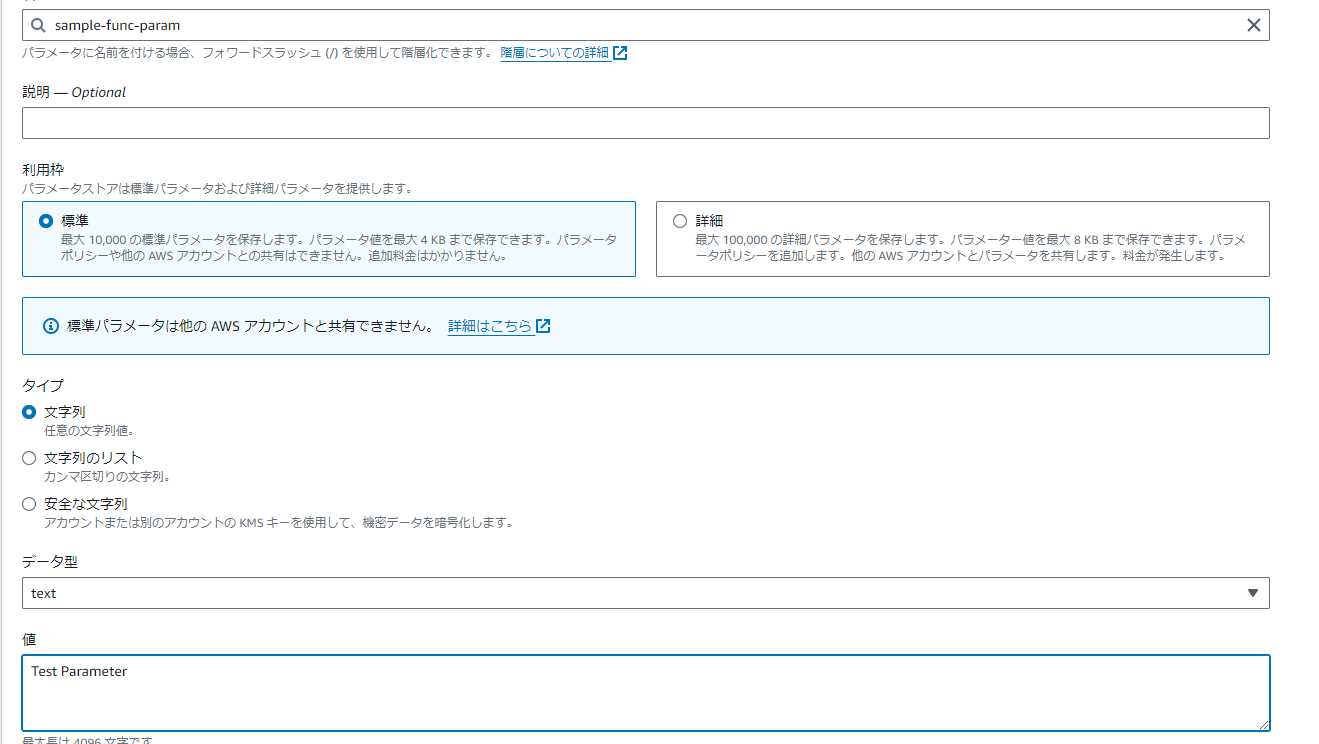Click into the 値 textarea with Test Parameter
1319x744 pixels.
(645, 693)
